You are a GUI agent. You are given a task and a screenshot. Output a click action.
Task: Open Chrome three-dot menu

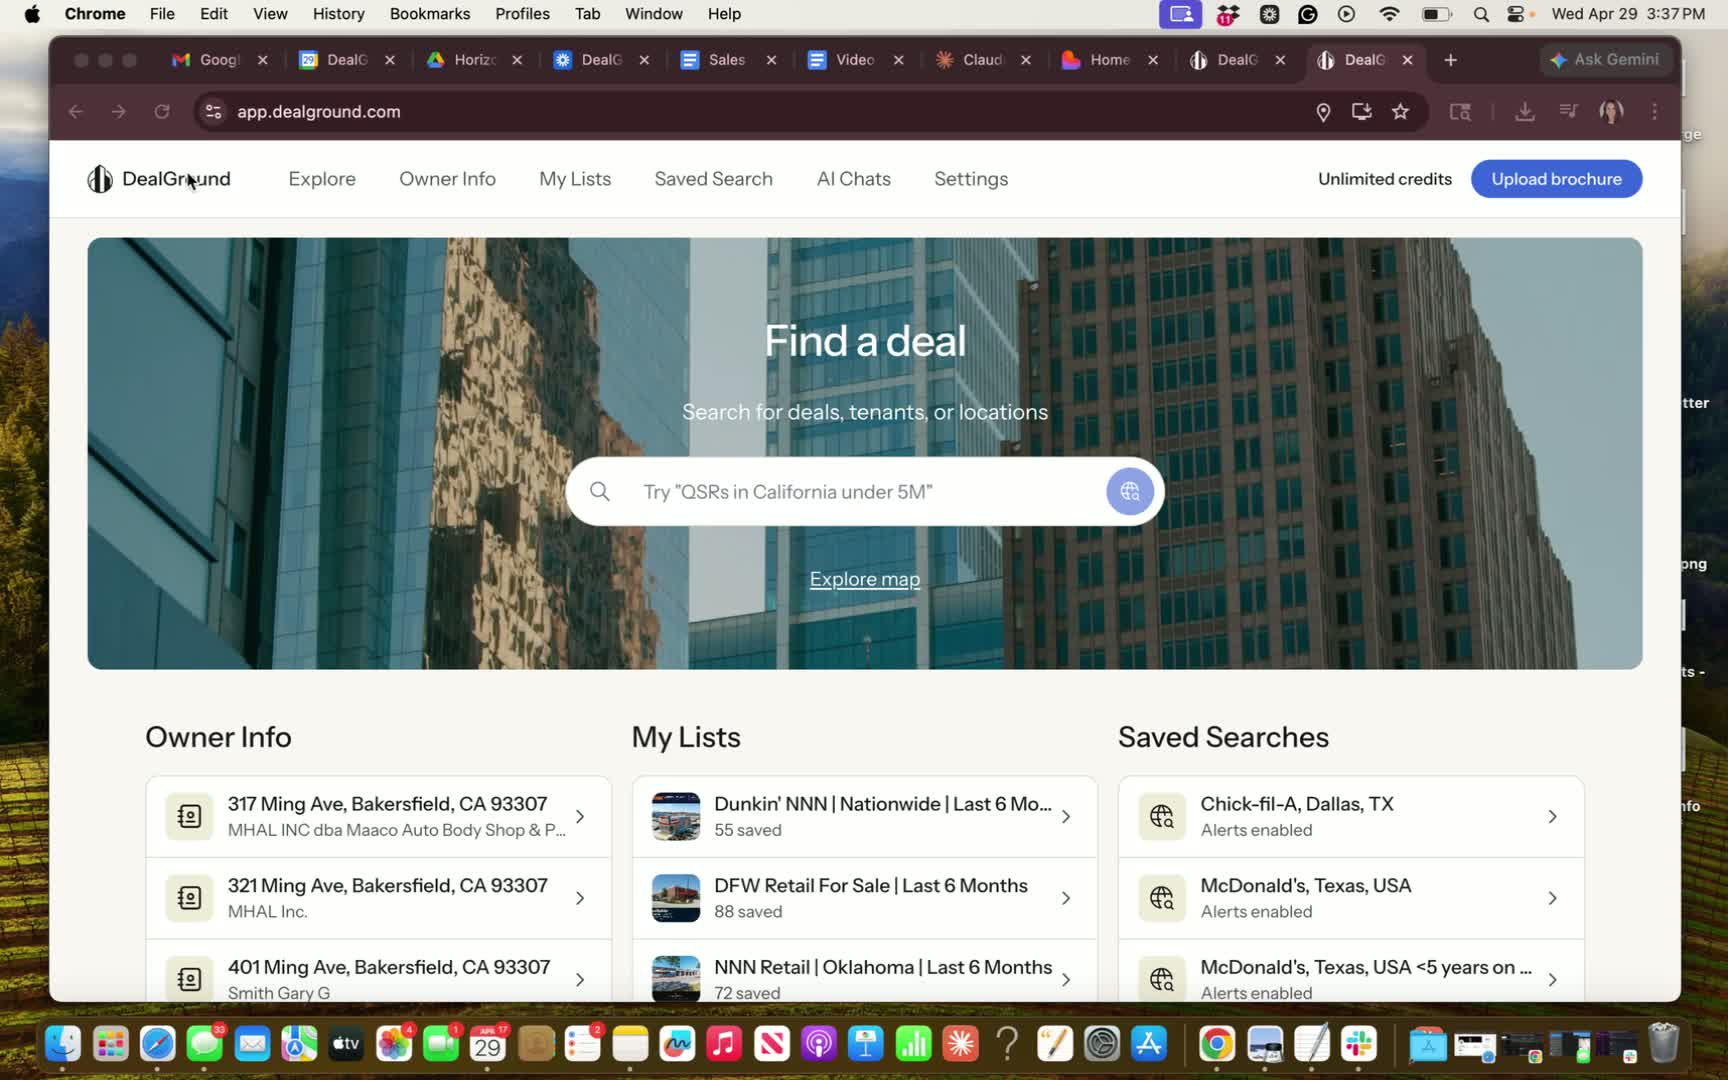pos(1655,111)
